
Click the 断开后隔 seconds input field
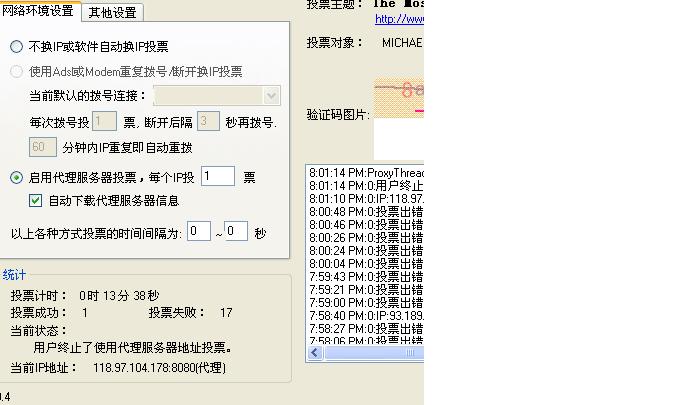coord(208,122)
